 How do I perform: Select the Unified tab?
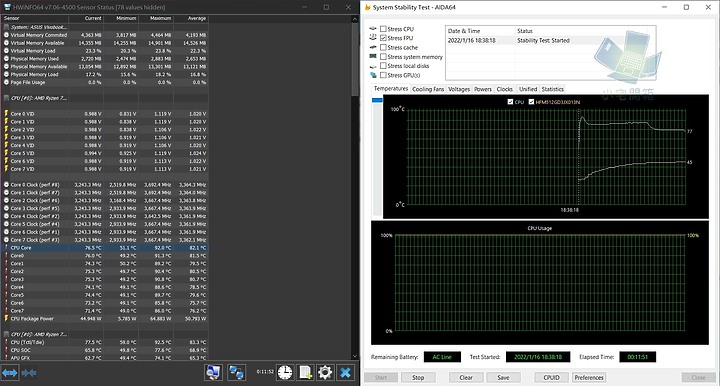coord(528,89)
